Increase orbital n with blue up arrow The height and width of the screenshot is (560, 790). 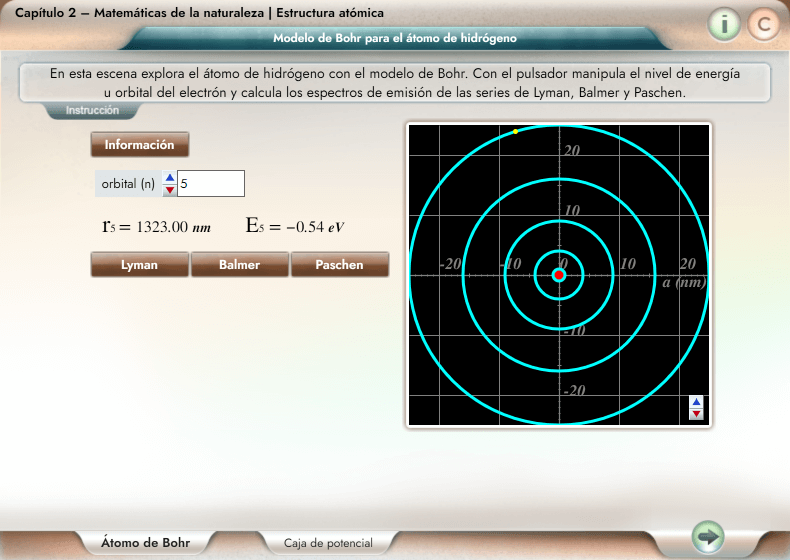(170, 178)
